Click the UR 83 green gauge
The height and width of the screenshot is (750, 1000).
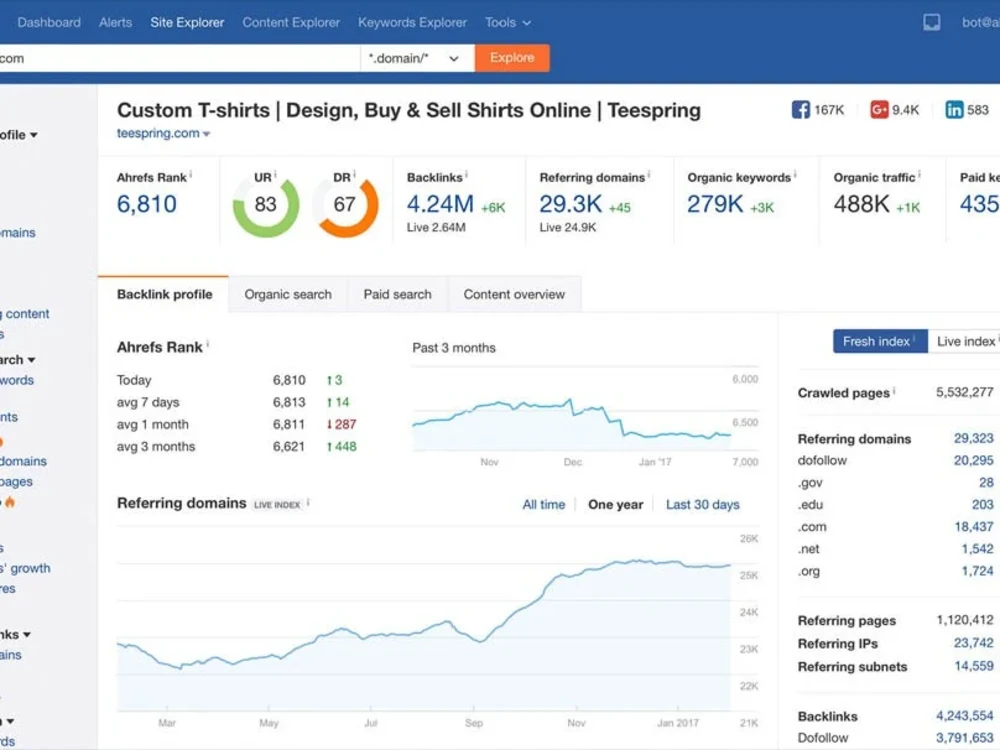click(x=265, y=205)
